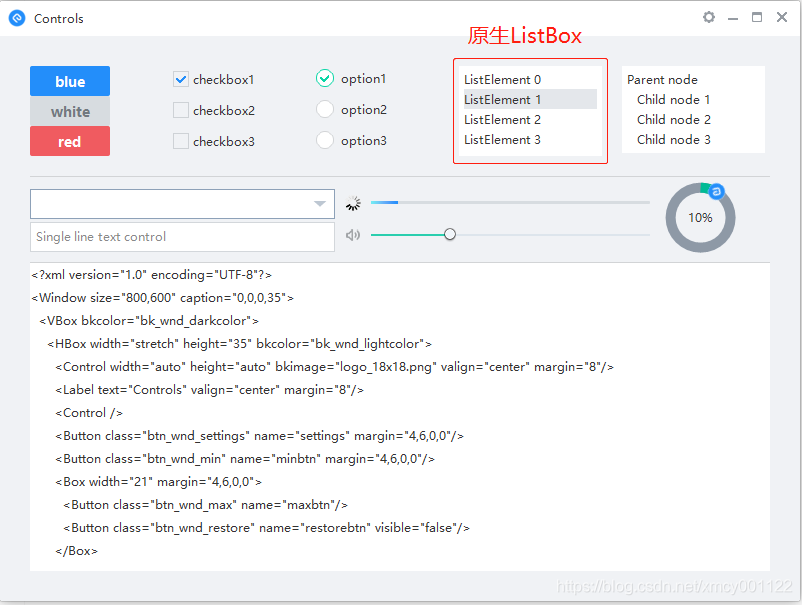The width and height of the screenshot is (802, 605).
Task: Click the HBox width="stretch" XML line
Action: 239,344
